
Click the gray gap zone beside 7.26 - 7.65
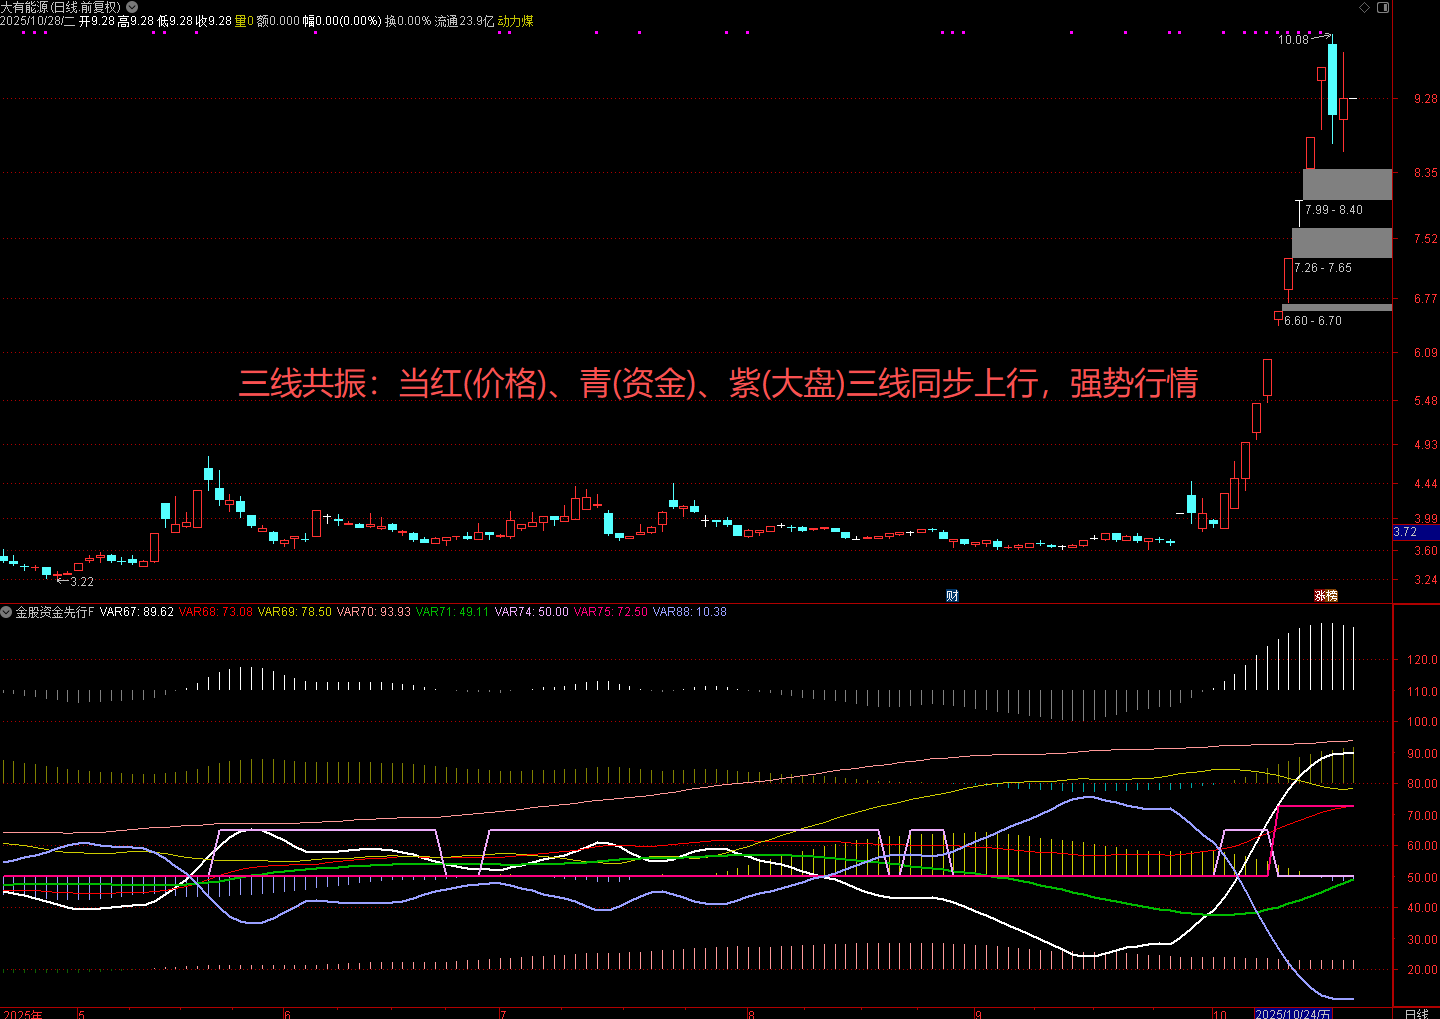coord(1342,243)
